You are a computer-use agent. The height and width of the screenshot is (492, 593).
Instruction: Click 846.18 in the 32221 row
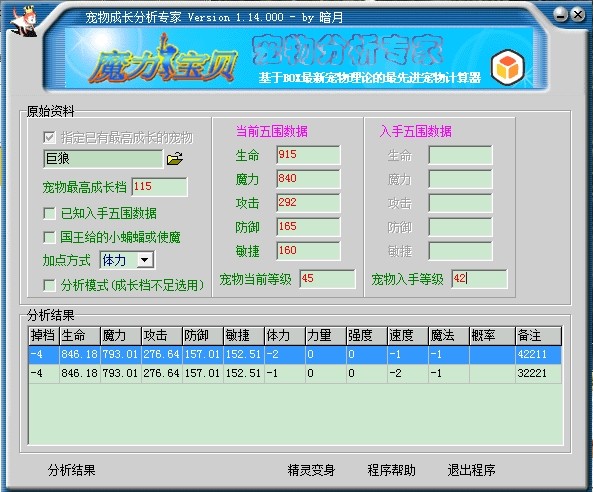click(x=79, y=374)
